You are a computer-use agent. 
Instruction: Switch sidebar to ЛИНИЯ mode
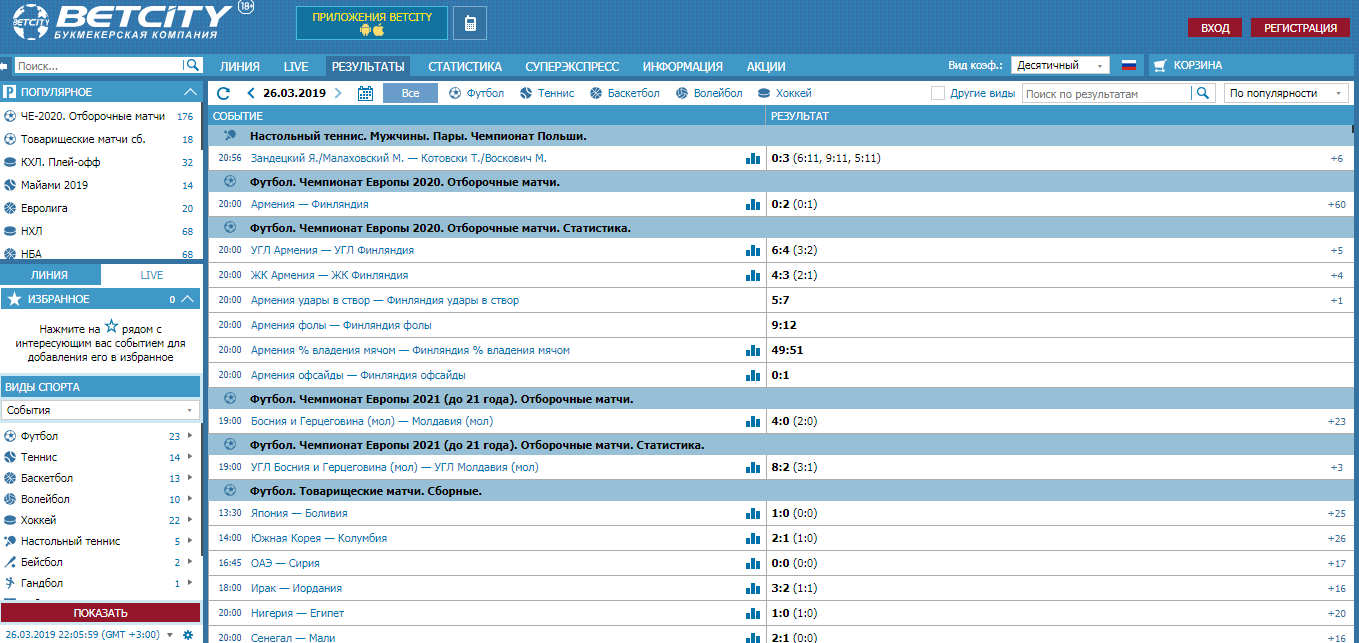50,275
